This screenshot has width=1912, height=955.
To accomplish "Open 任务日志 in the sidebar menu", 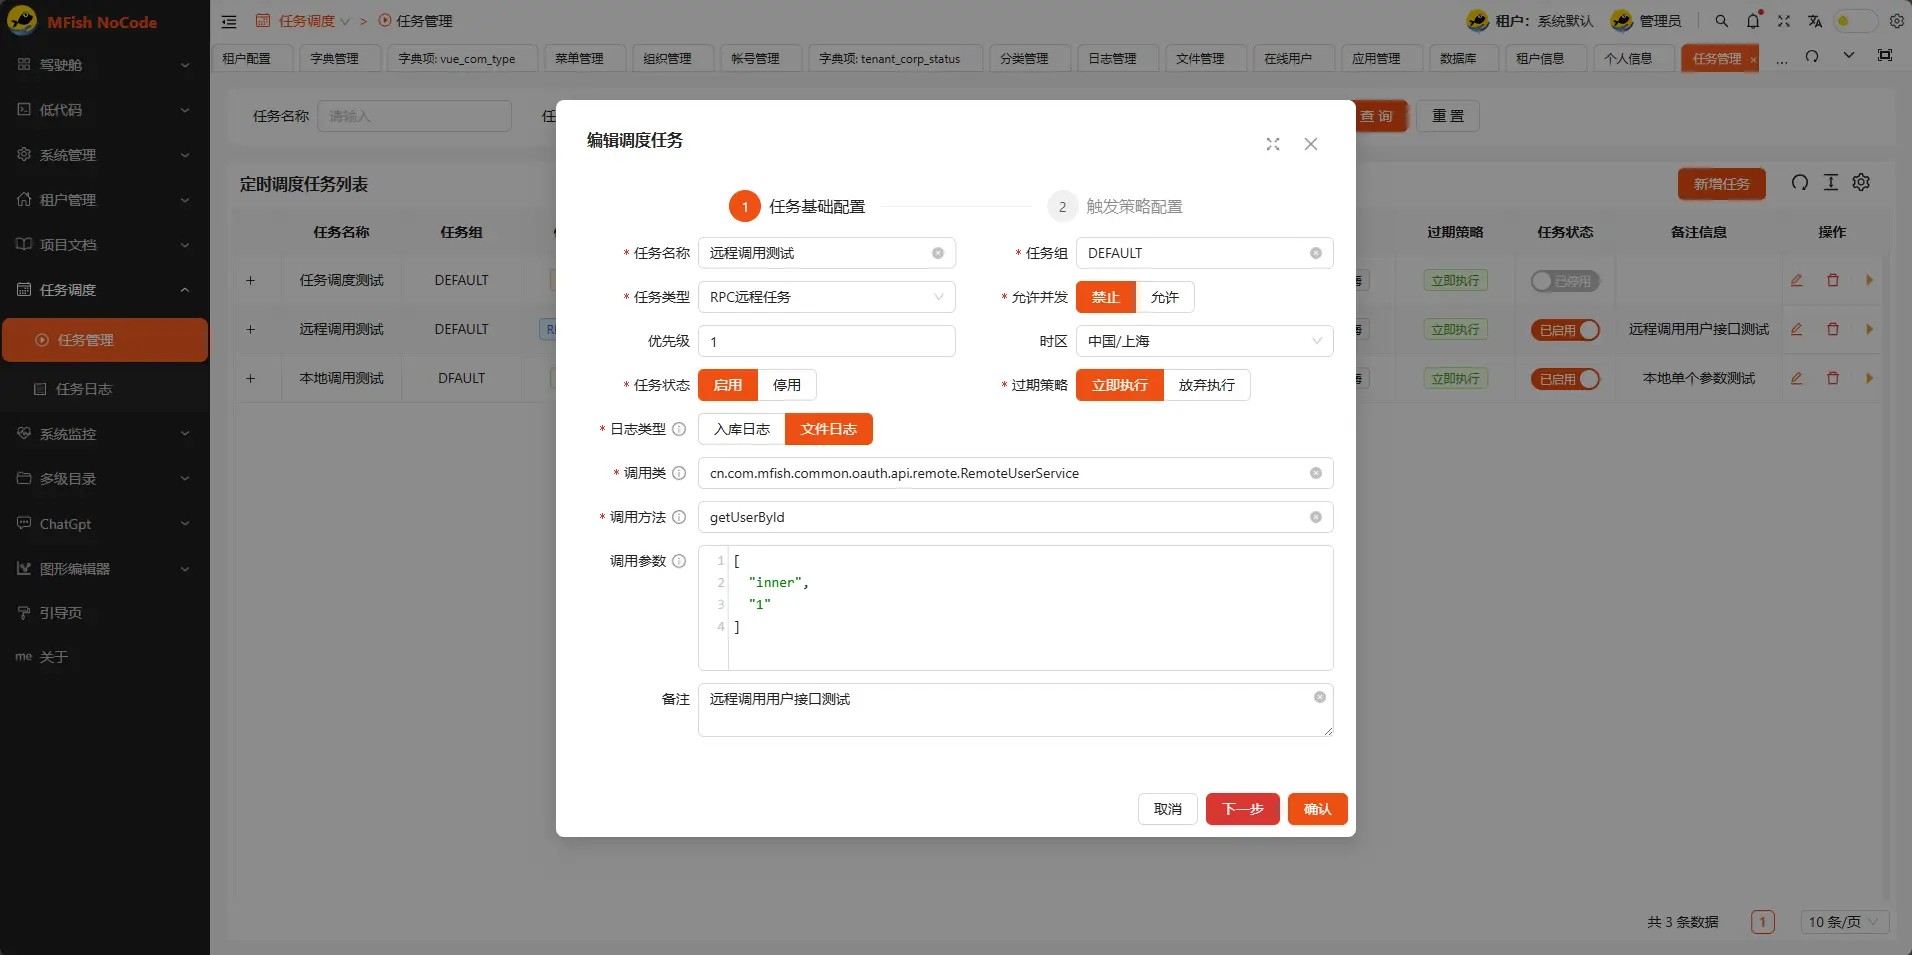I will [83, 389].
